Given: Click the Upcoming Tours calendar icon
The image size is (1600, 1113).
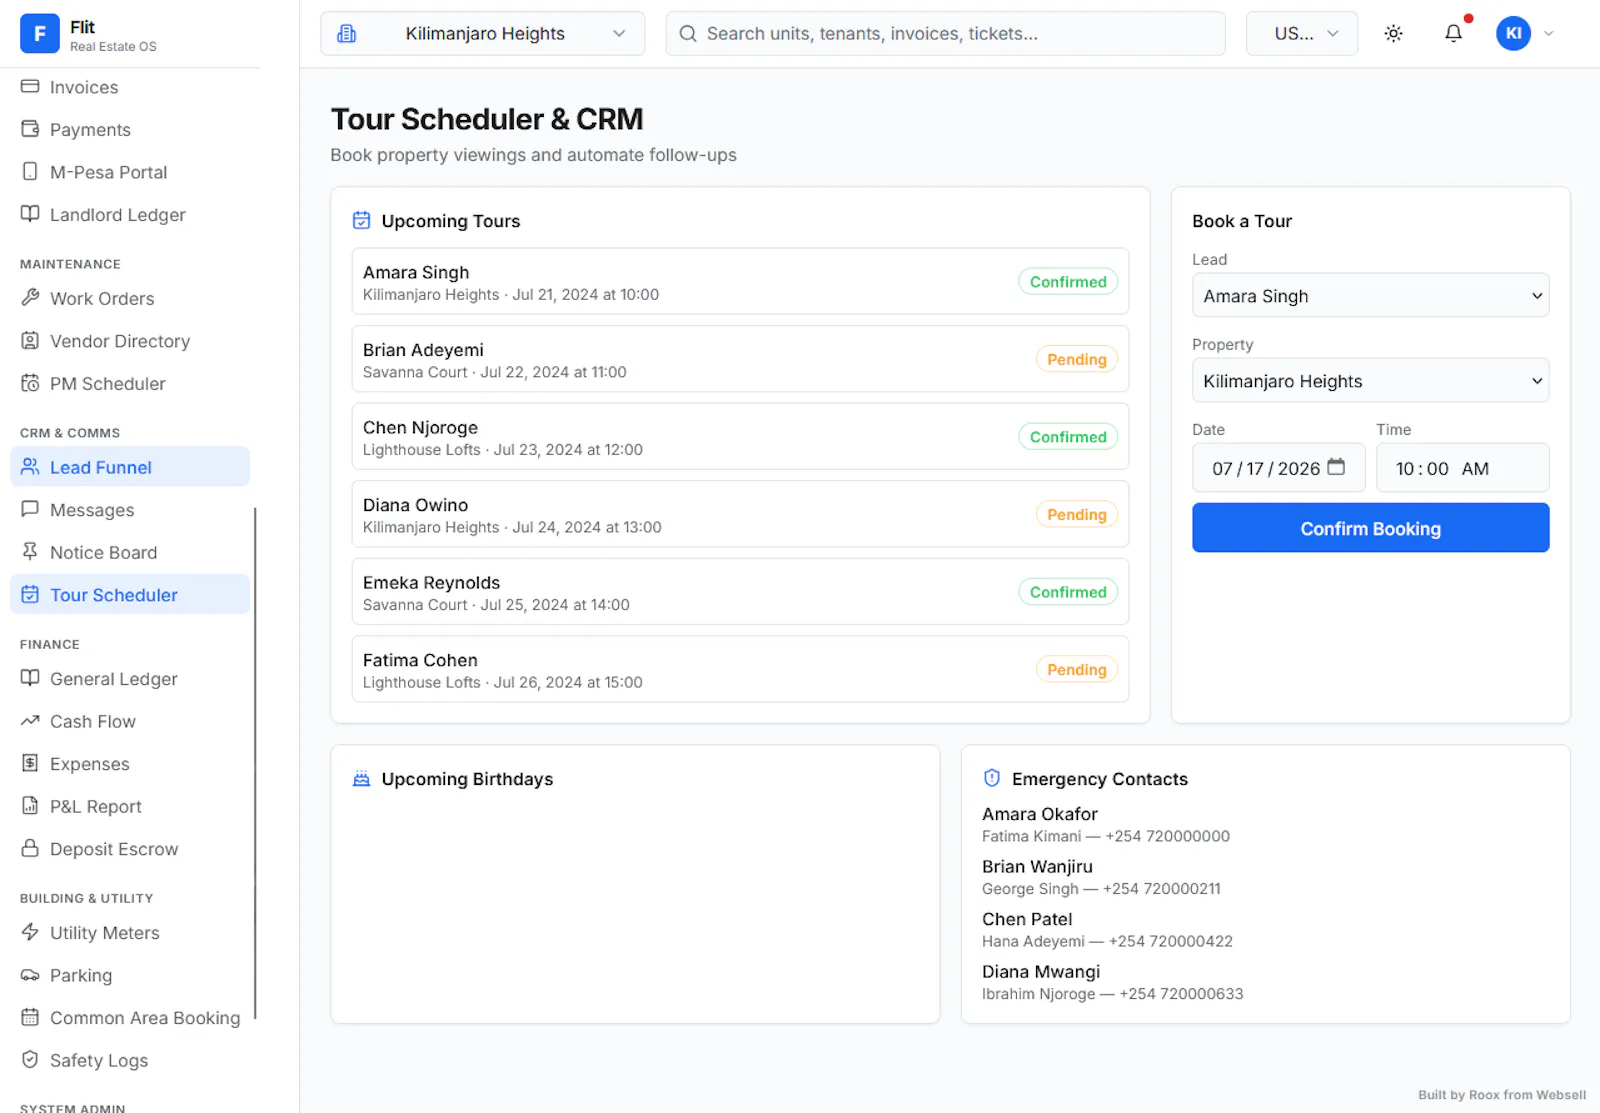Looking at the screenshot, I should [362, 220].
